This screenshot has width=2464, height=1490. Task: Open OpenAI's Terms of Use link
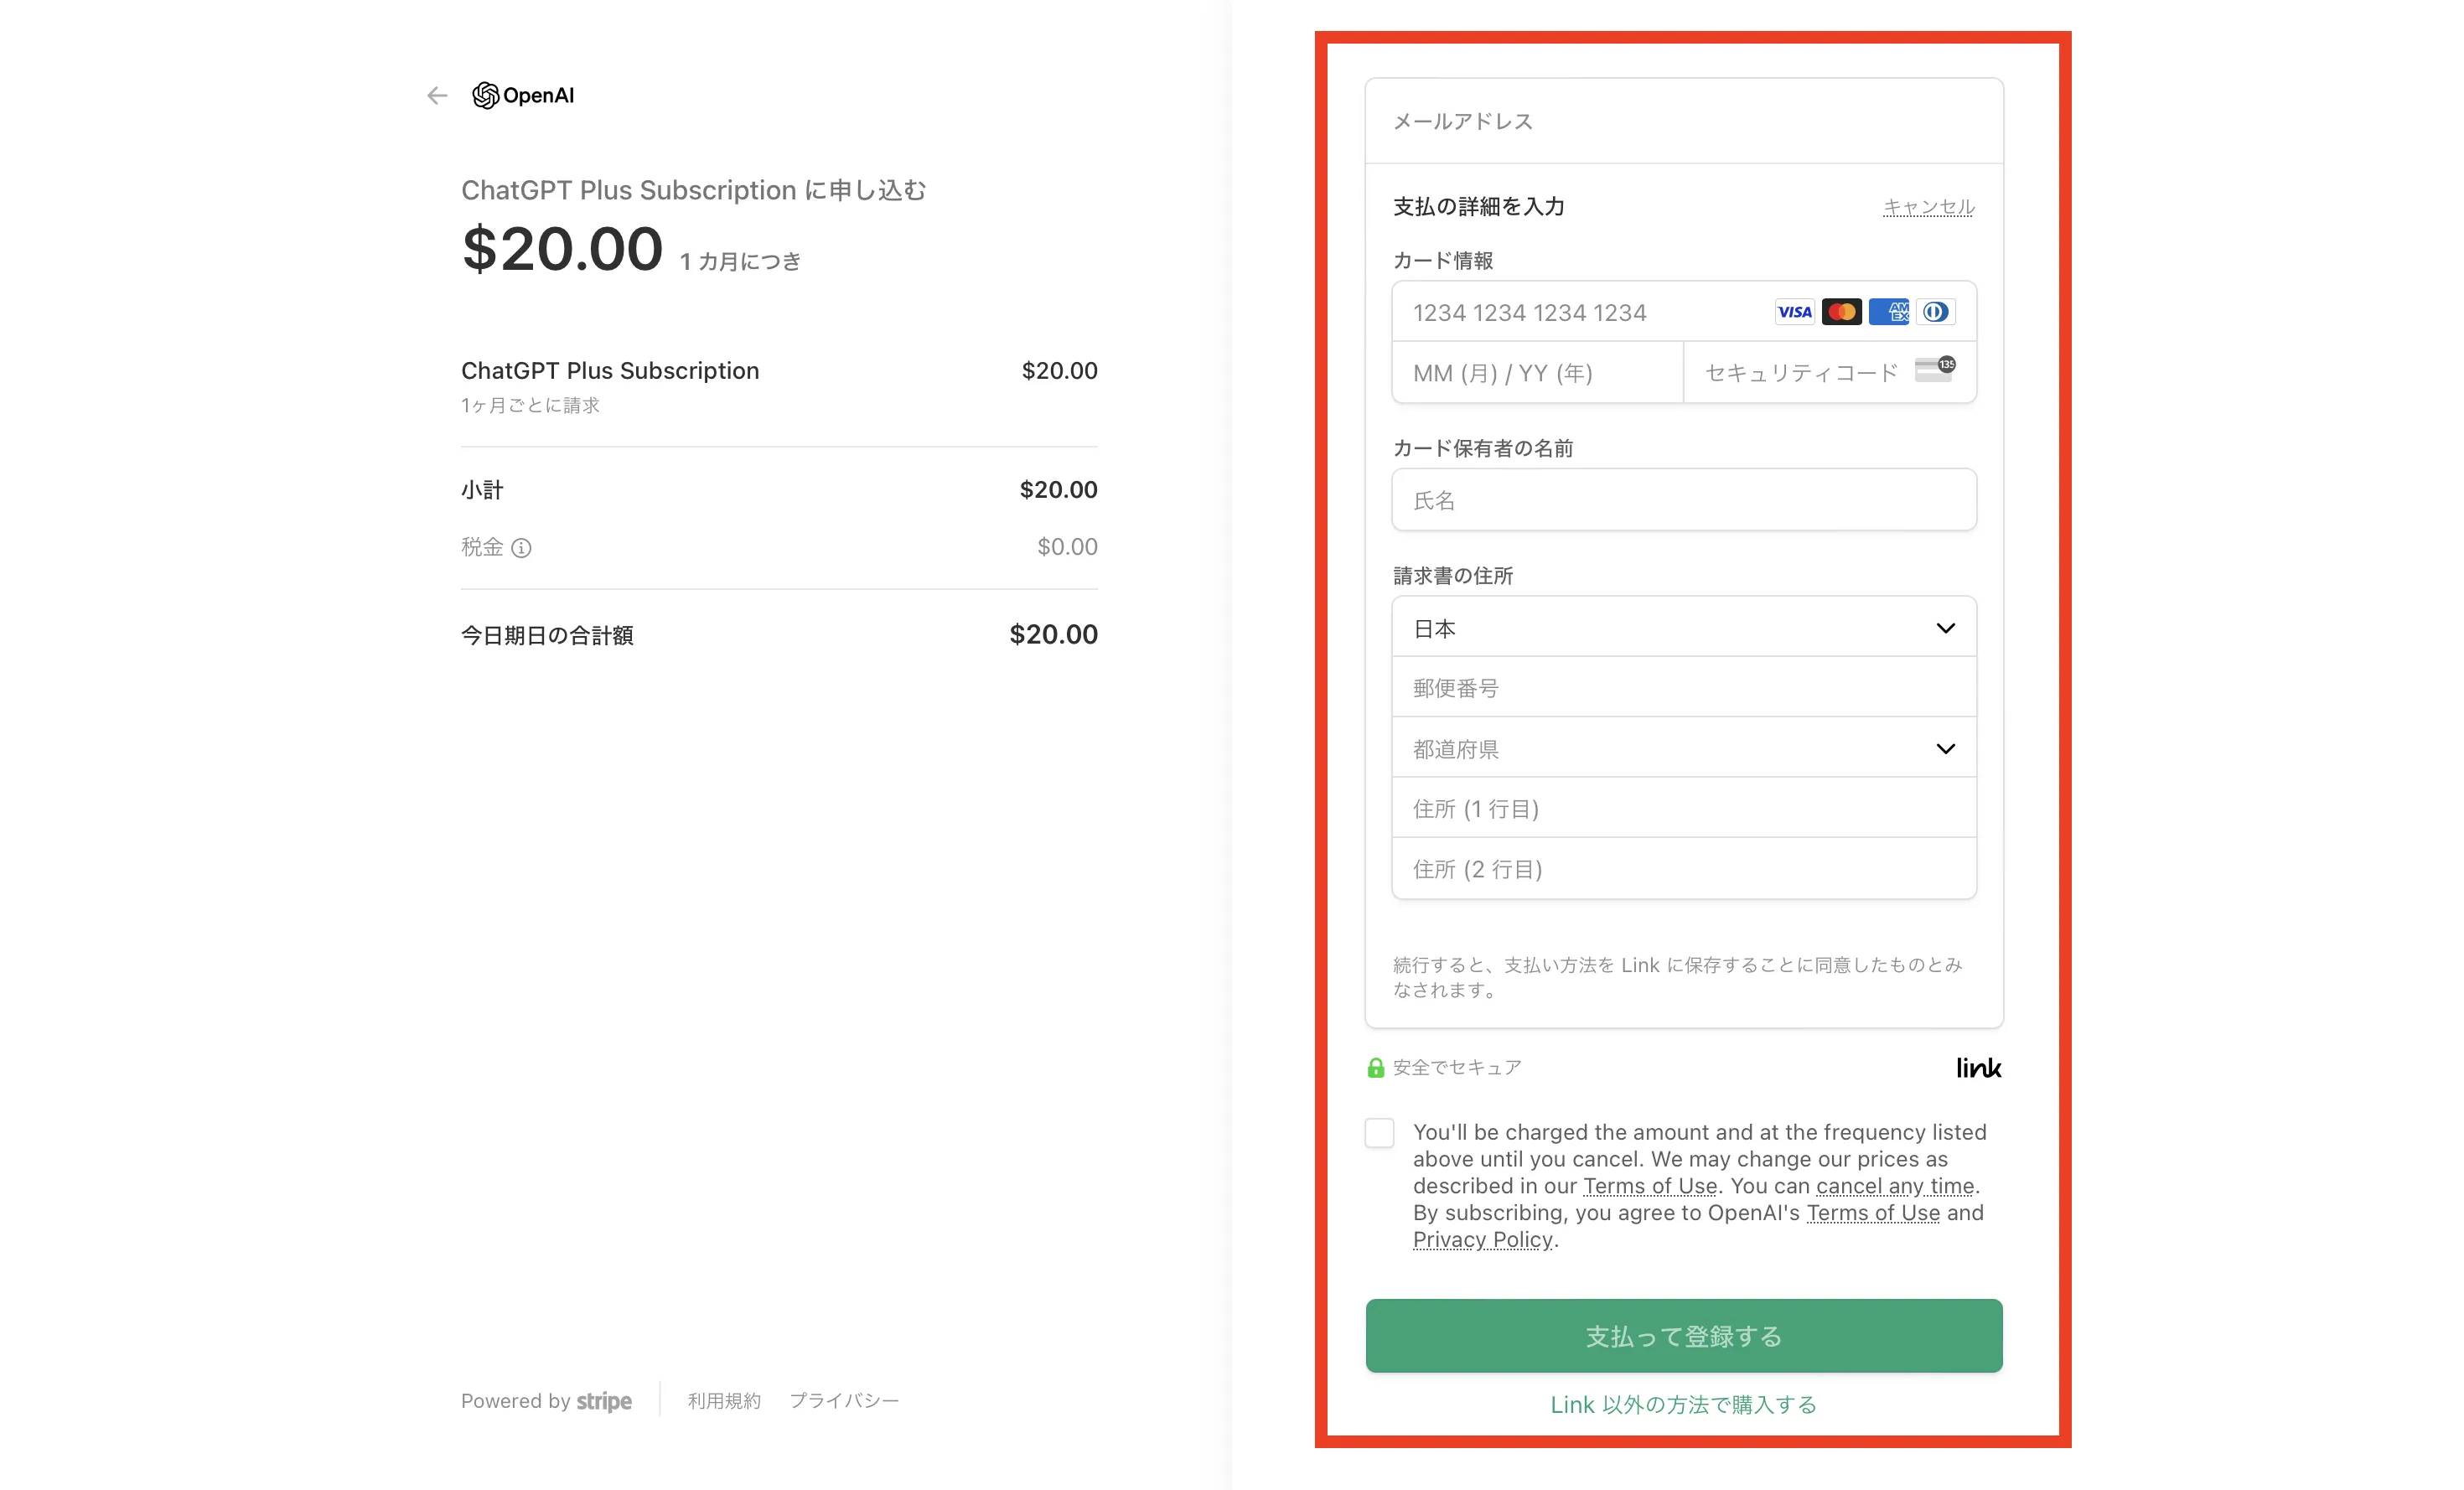(x=1873, y=1213)
